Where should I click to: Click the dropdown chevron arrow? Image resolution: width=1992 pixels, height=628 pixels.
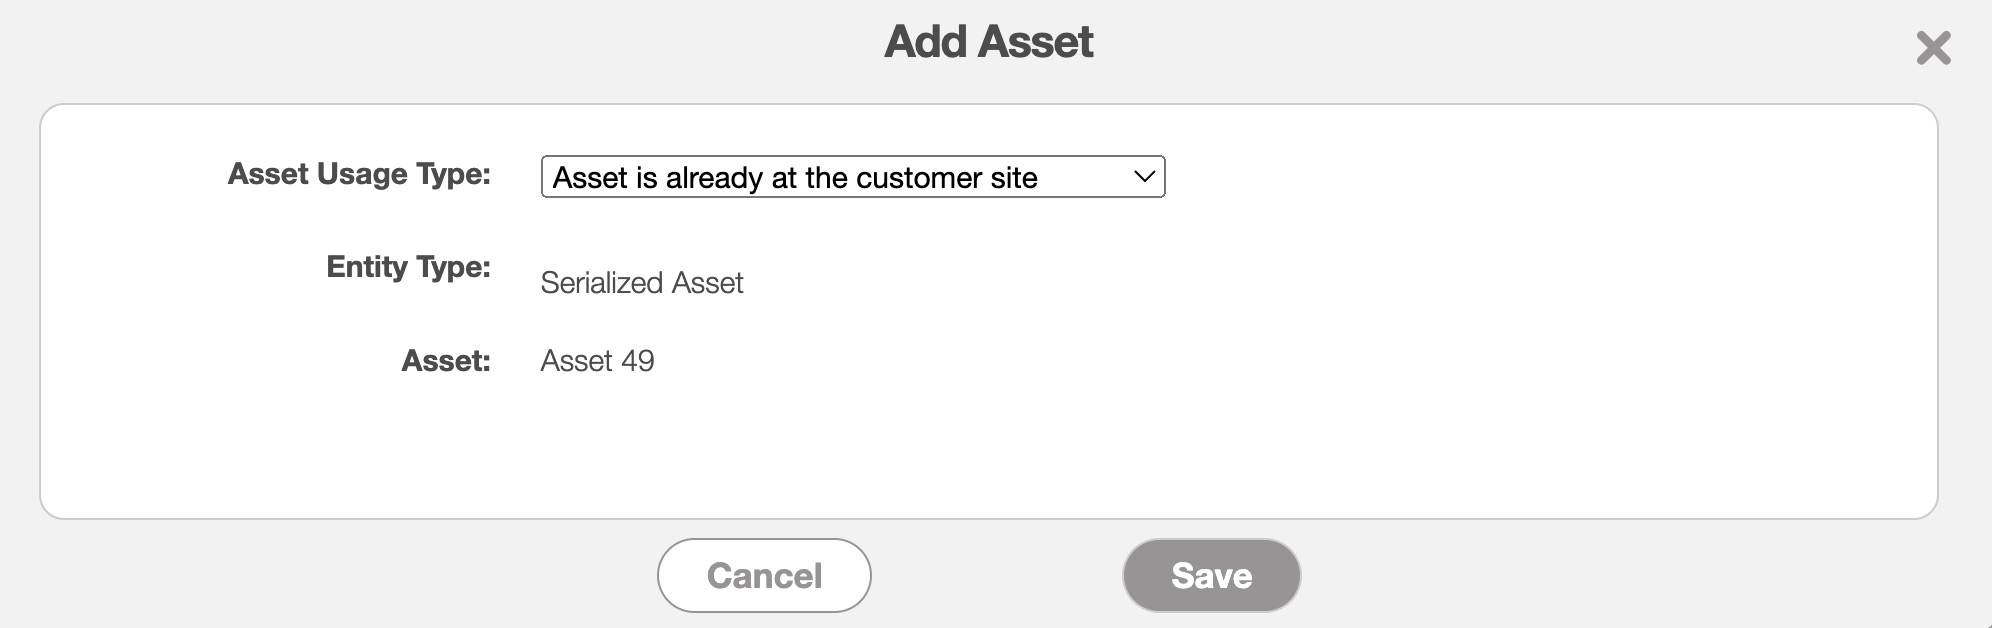point(1144,177)
